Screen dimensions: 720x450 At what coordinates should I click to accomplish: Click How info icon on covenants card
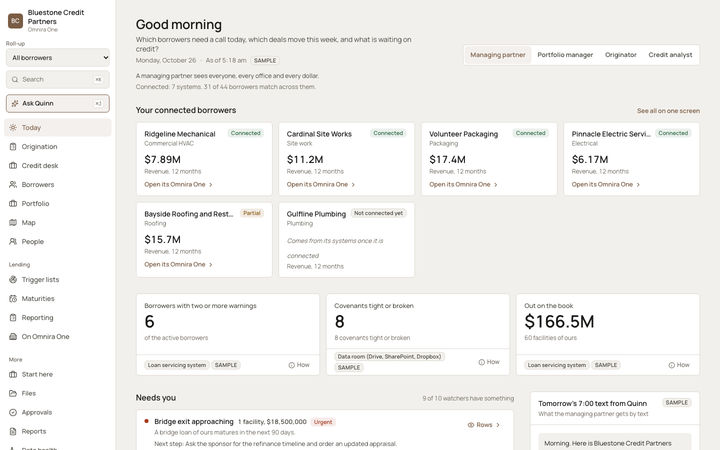tap(482, 362)
